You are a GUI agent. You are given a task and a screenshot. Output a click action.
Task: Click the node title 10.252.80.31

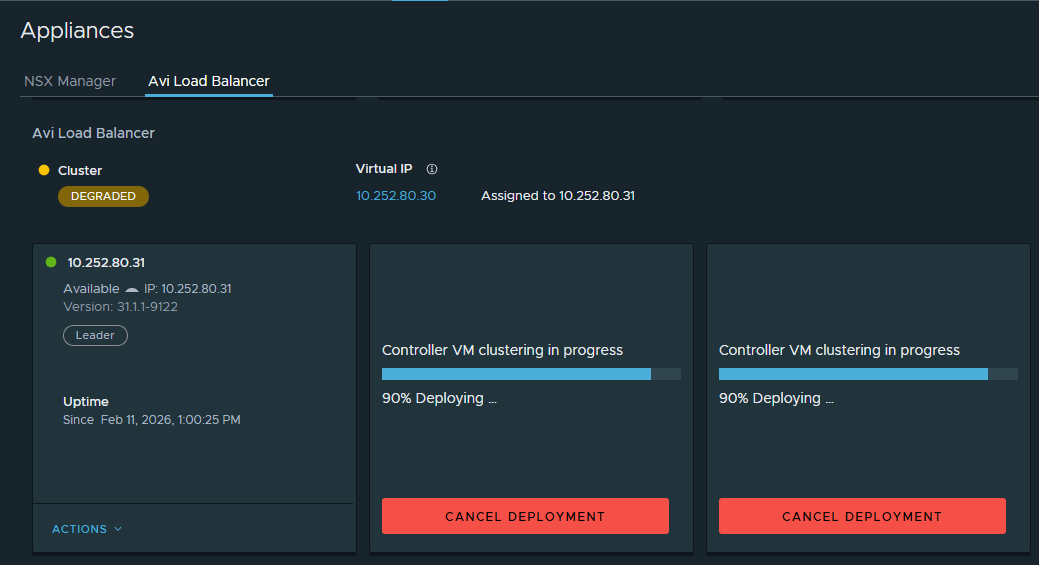(106, 262)
